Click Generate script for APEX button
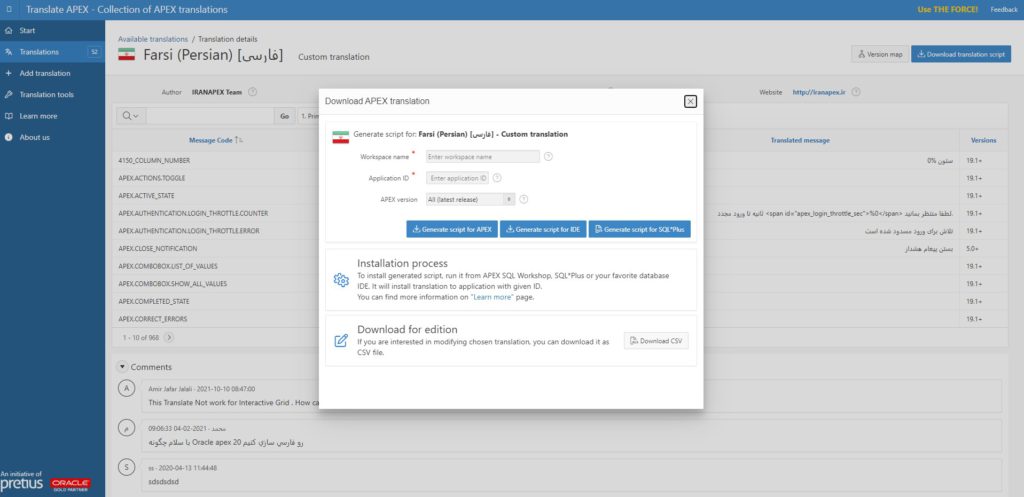 point(452,229)
